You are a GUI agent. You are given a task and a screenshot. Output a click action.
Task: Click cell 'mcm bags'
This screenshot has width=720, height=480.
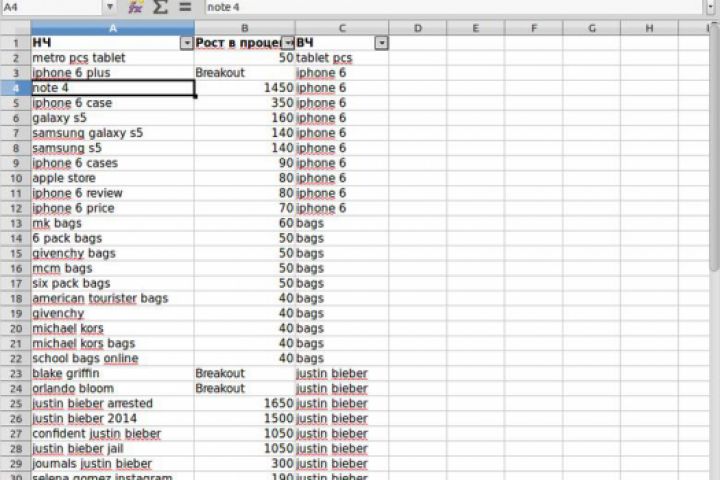pos(112,268)
